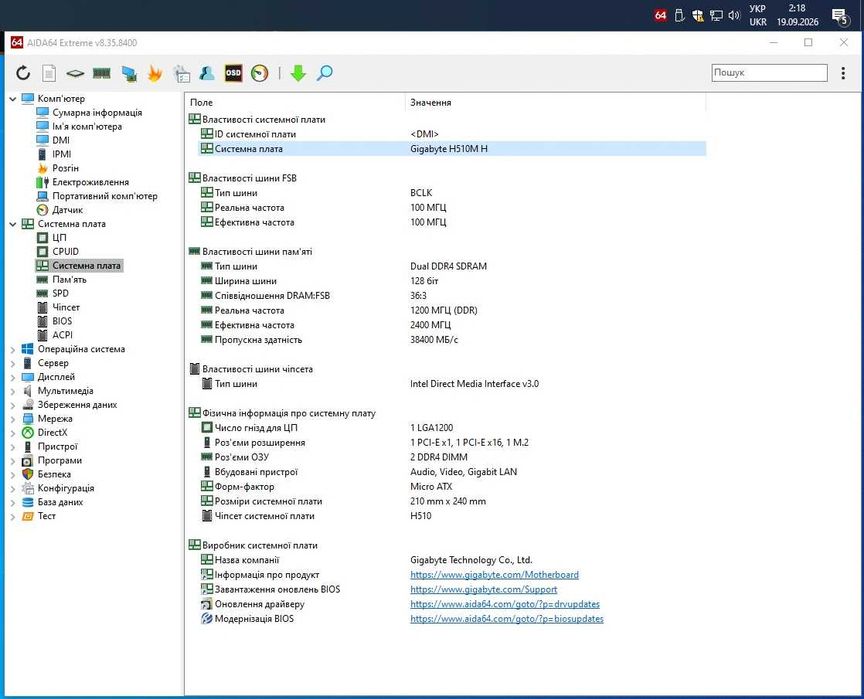Select the Пам'ять tree item
Viewport: 864px width, 699px height.
(x=69, y=279)
